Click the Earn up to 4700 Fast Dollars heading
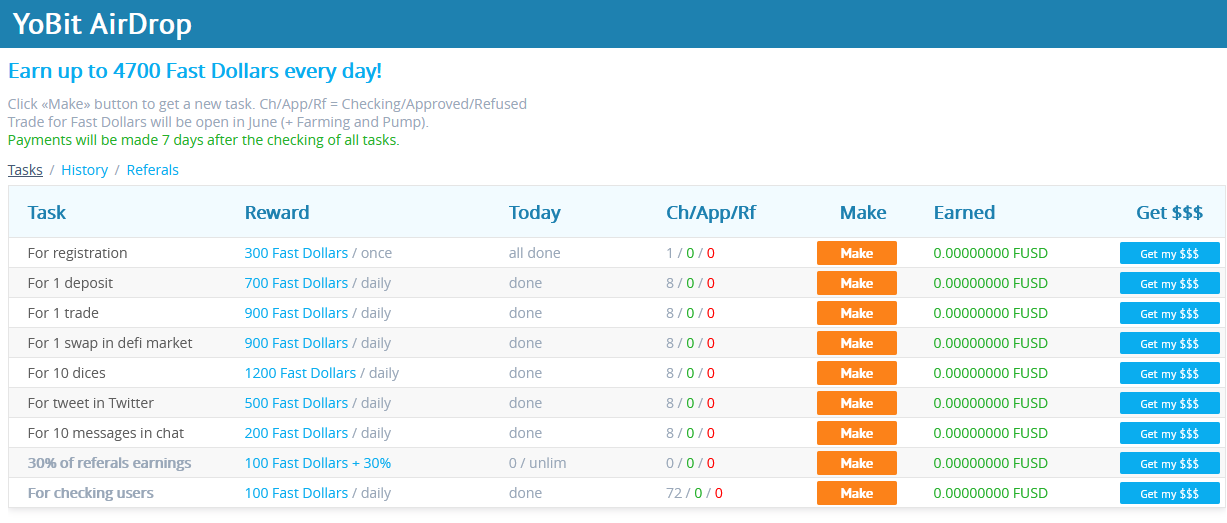 click(195, 71)
